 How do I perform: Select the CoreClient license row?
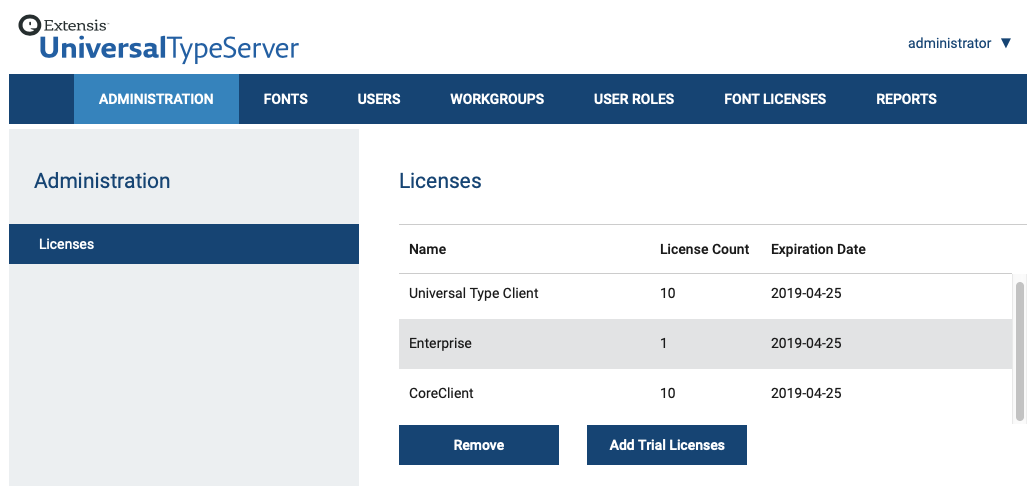(x=705, y=394)
